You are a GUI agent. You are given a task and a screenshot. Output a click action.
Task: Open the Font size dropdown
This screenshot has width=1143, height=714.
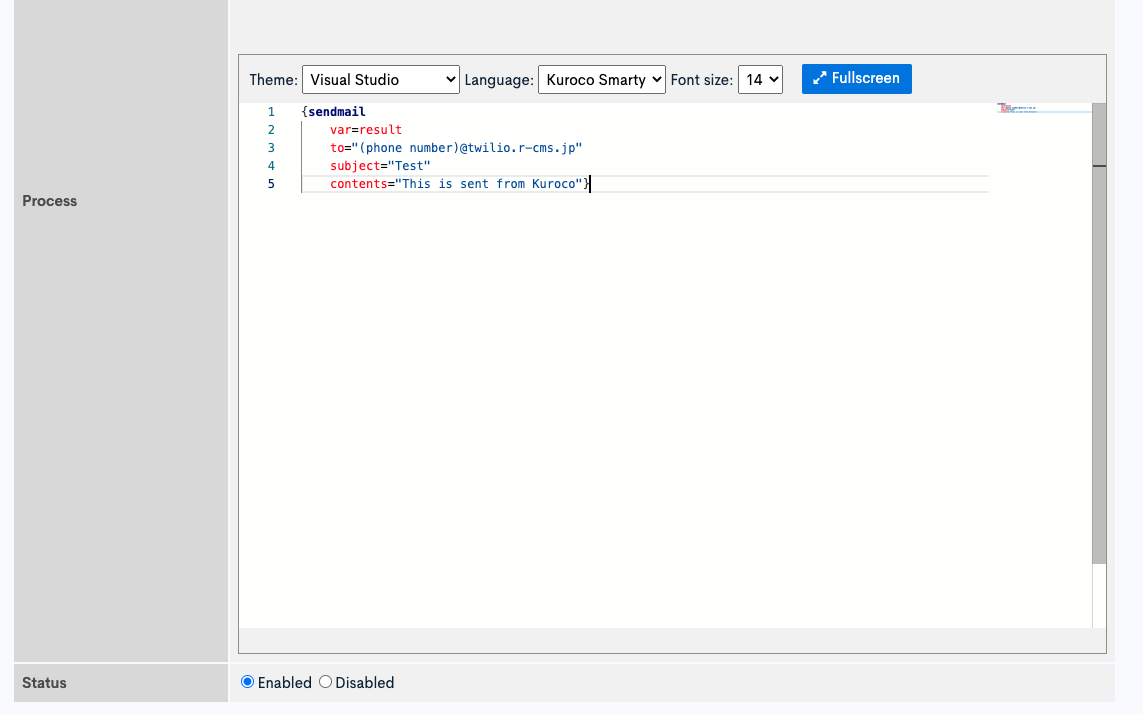761,79
